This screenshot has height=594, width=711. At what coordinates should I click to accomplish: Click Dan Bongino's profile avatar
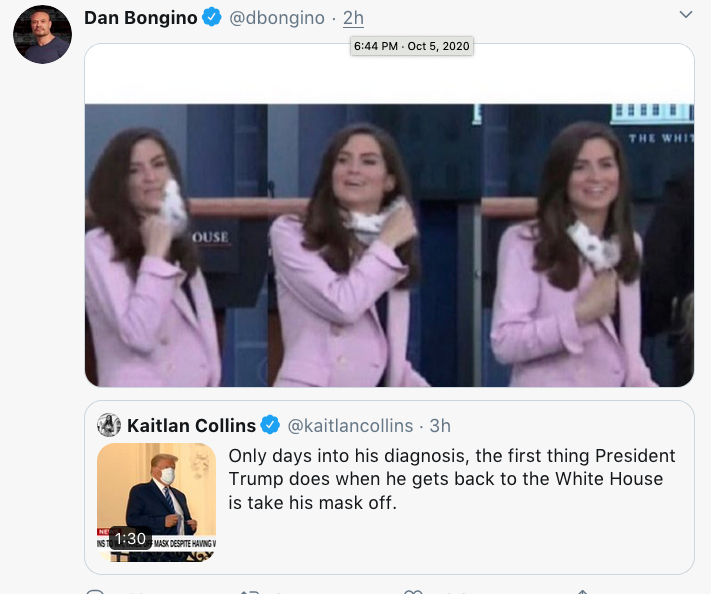click(42, 34)
